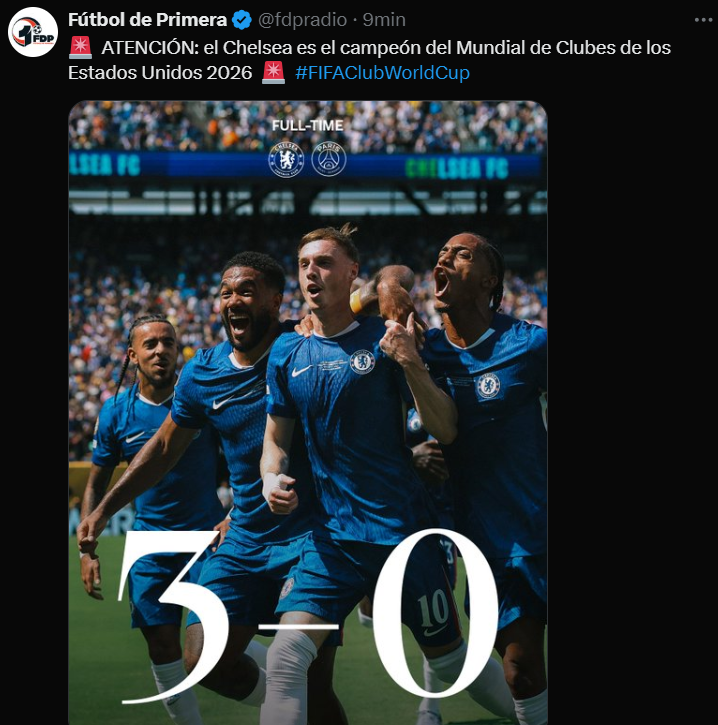Viewport: 718px width, 725px height.
Task: Click the green CHELSEA FC stadium banner
Action: [x=457, y=168]
